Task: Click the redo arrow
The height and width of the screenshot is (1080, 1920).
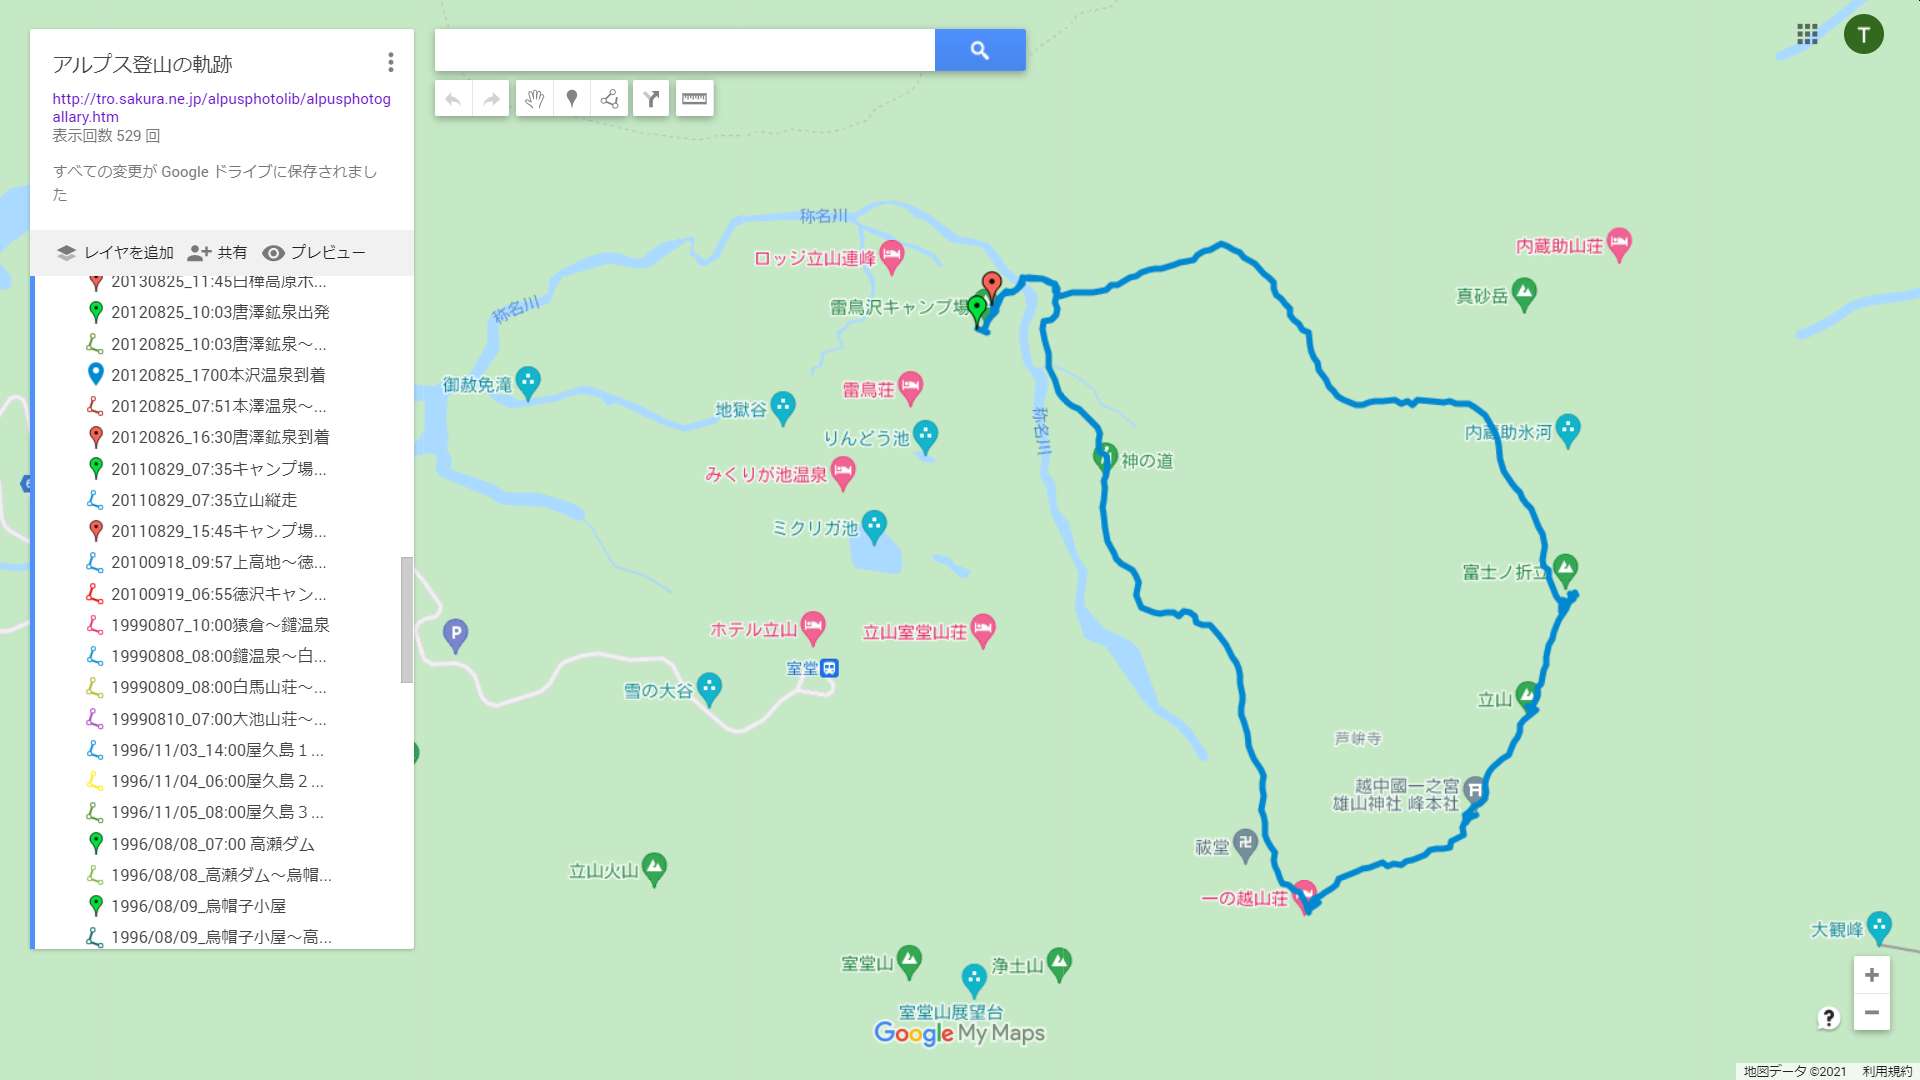Action: [491, 99]
